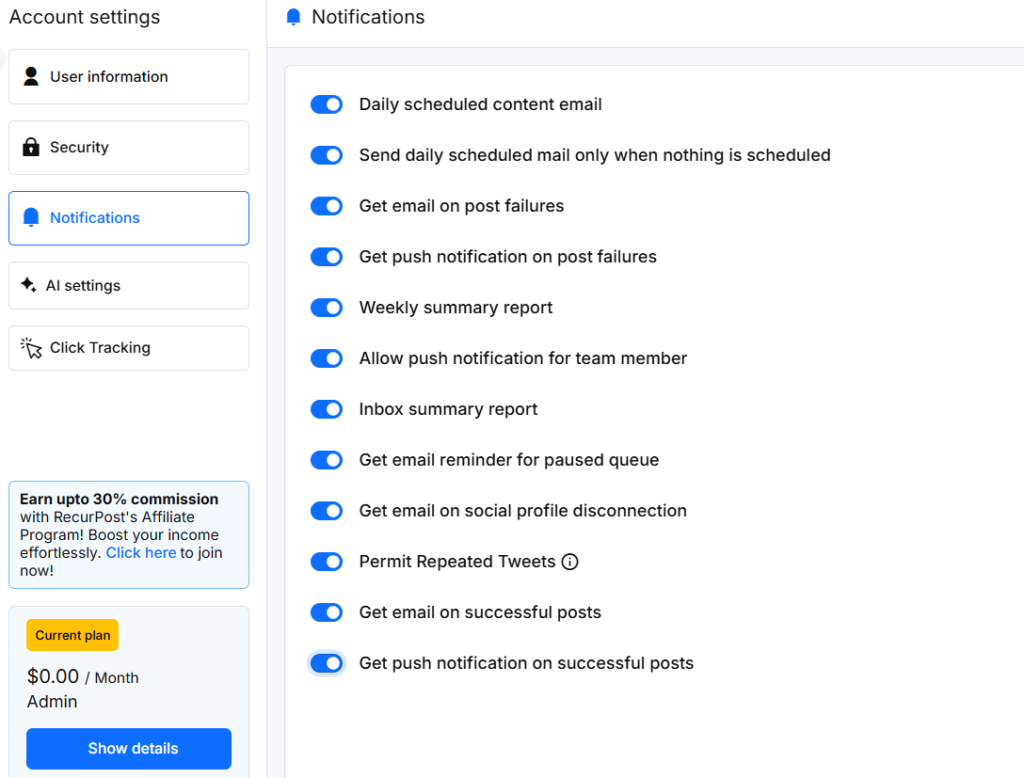The image size is (1024, 778).
Task: Toggle off email on post failures
Action: 326,206
